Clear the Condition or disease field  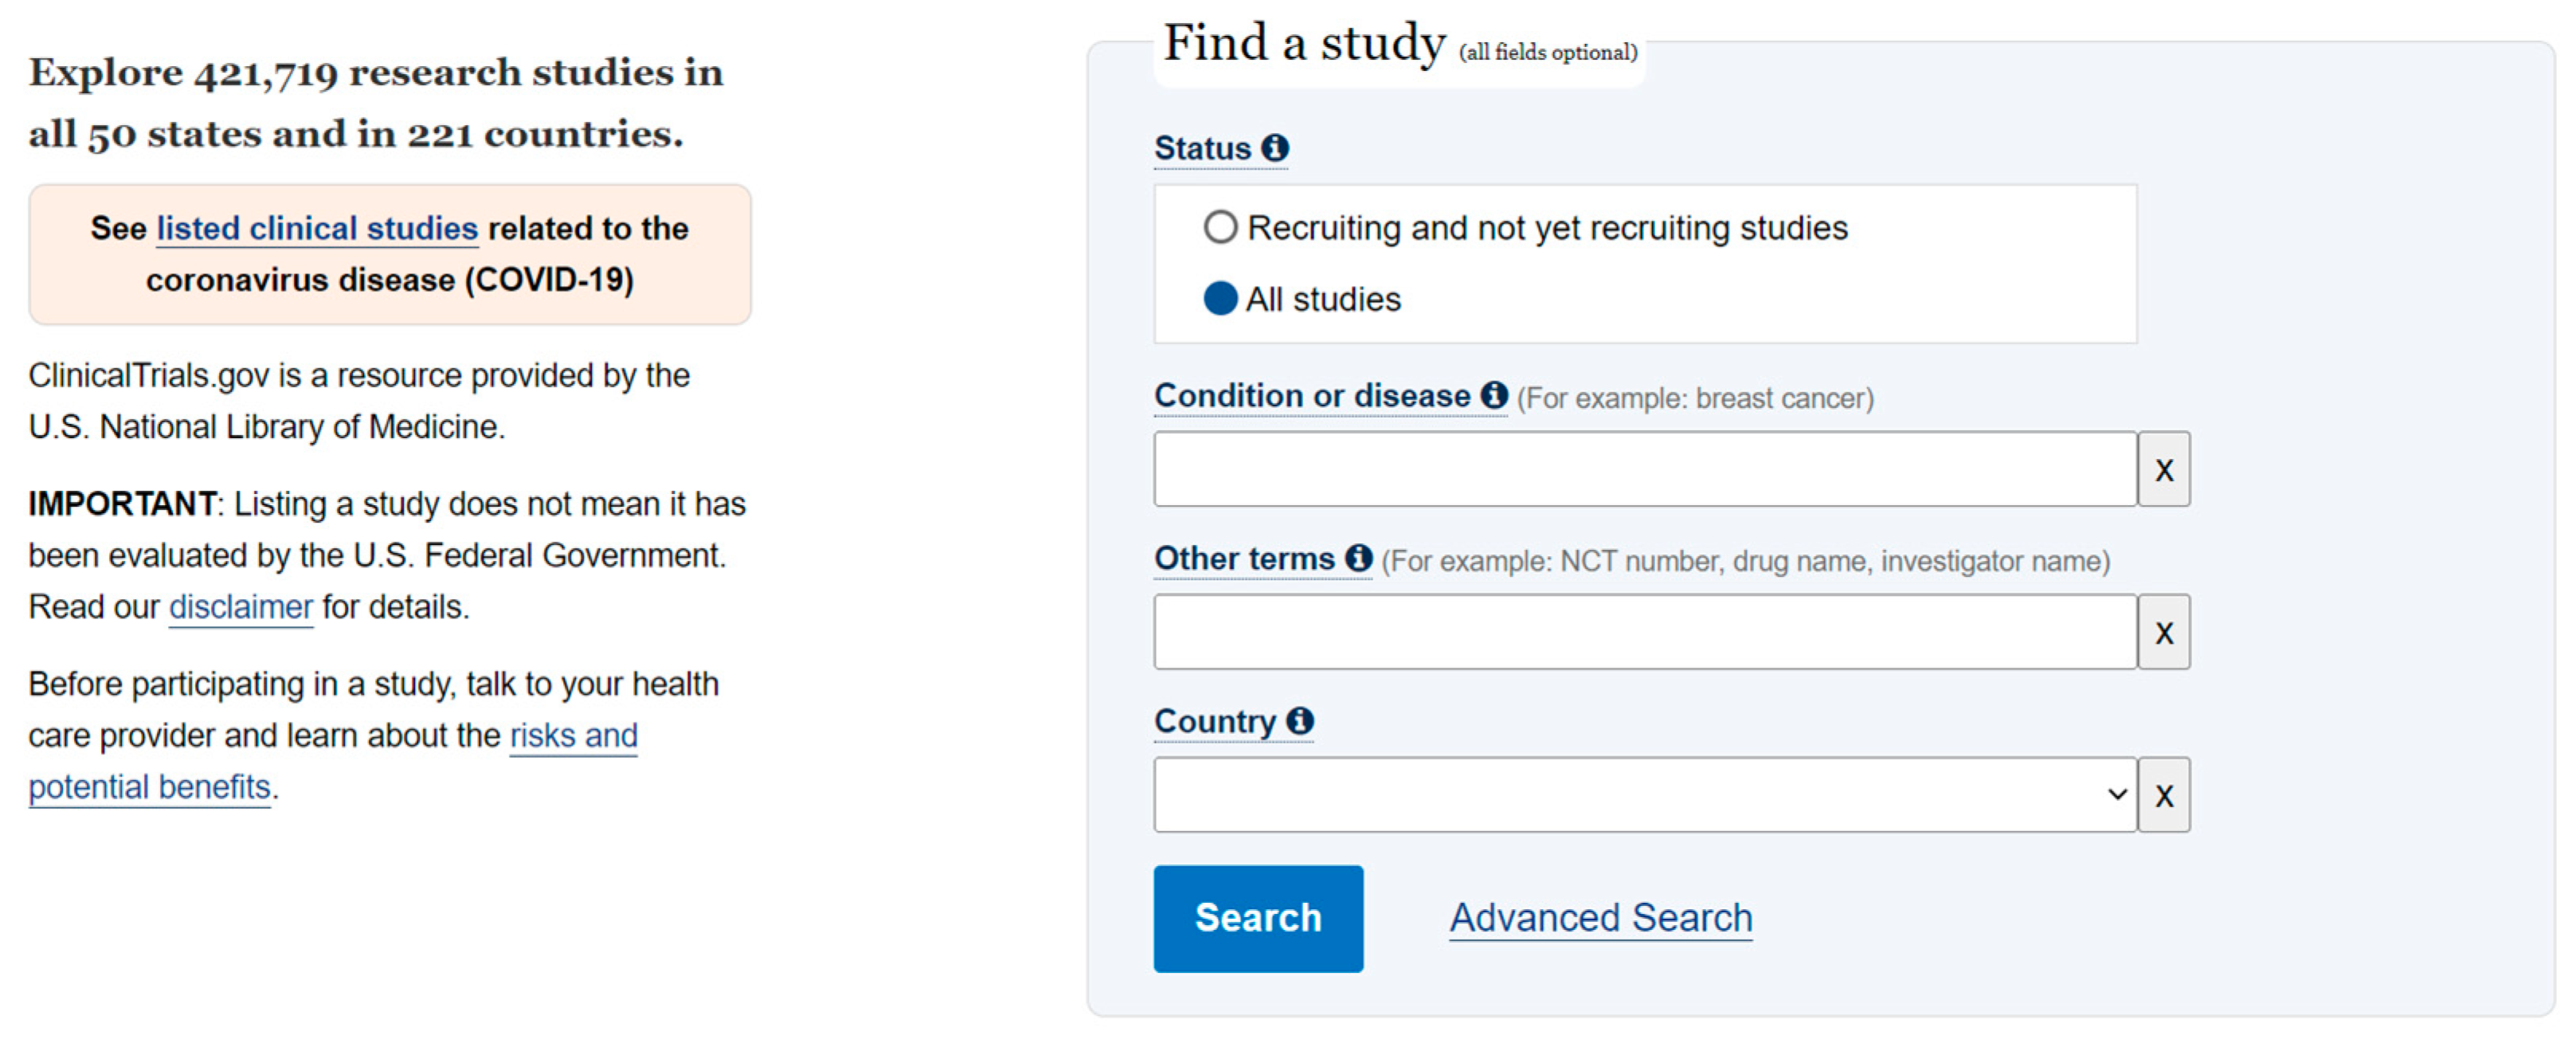tap(2163, 469)
